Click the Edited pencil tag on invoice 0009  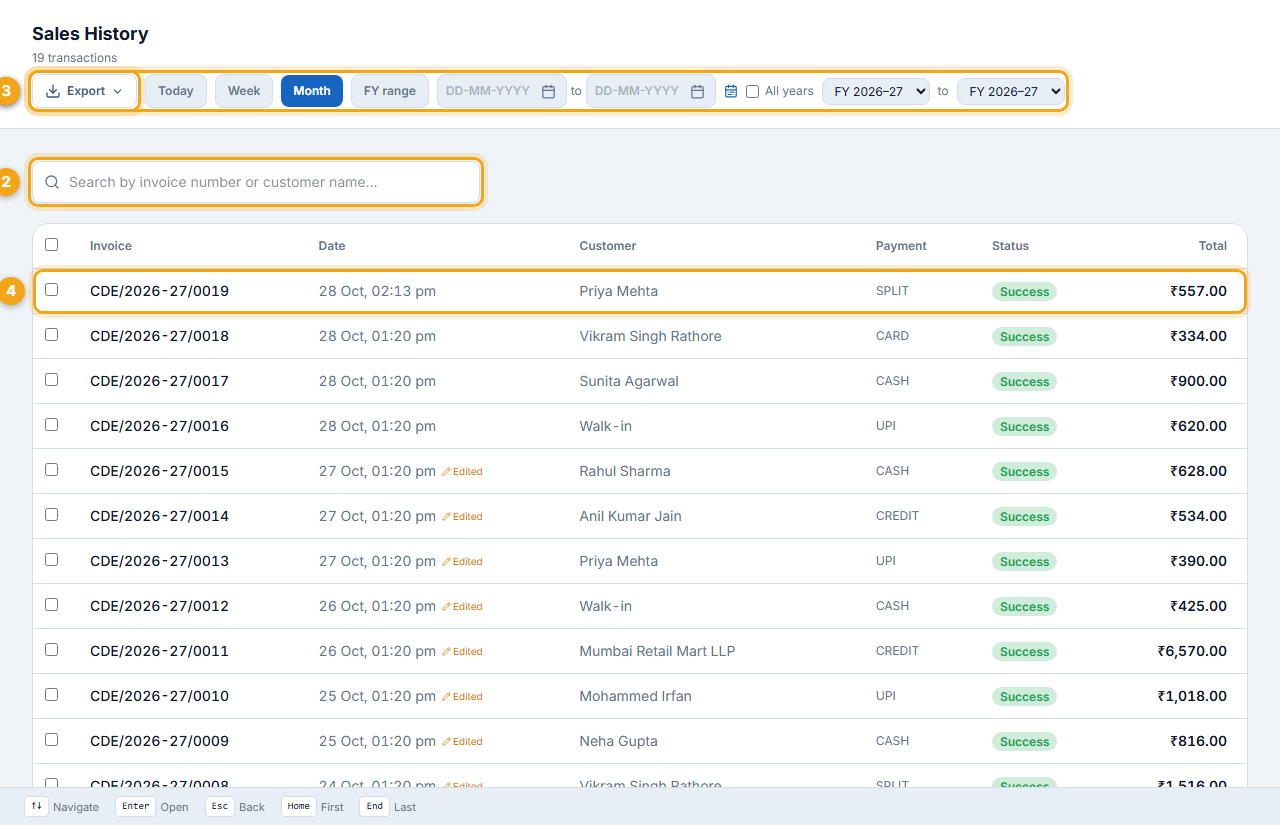462,742
